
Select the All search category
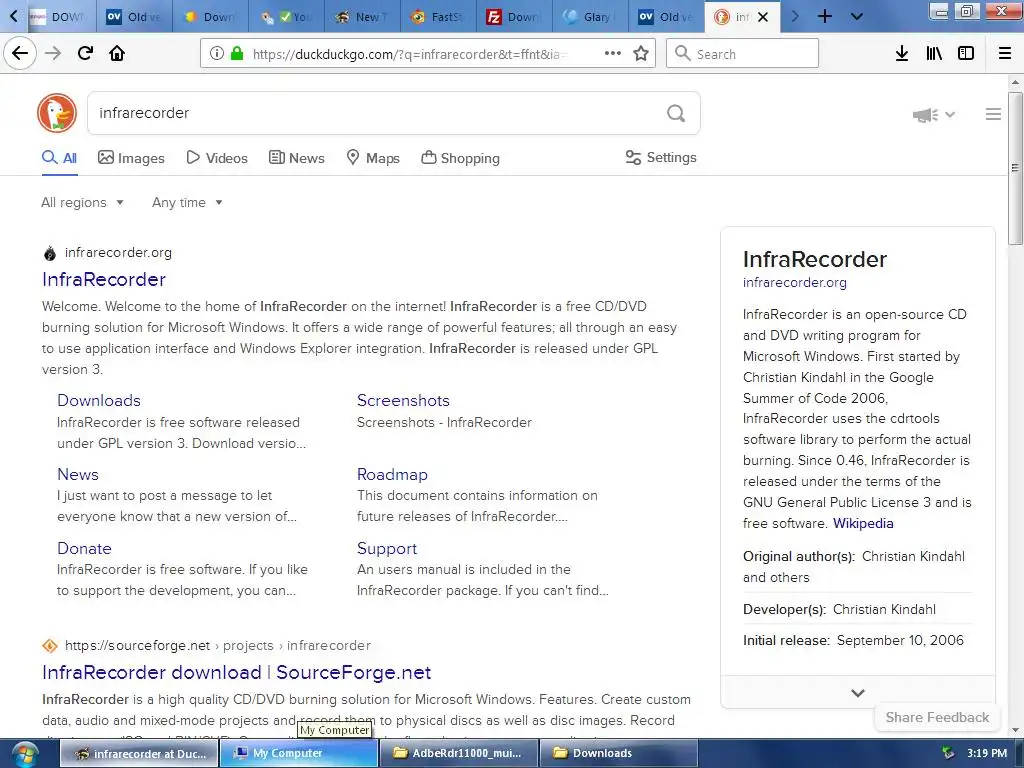coord(59,158)
